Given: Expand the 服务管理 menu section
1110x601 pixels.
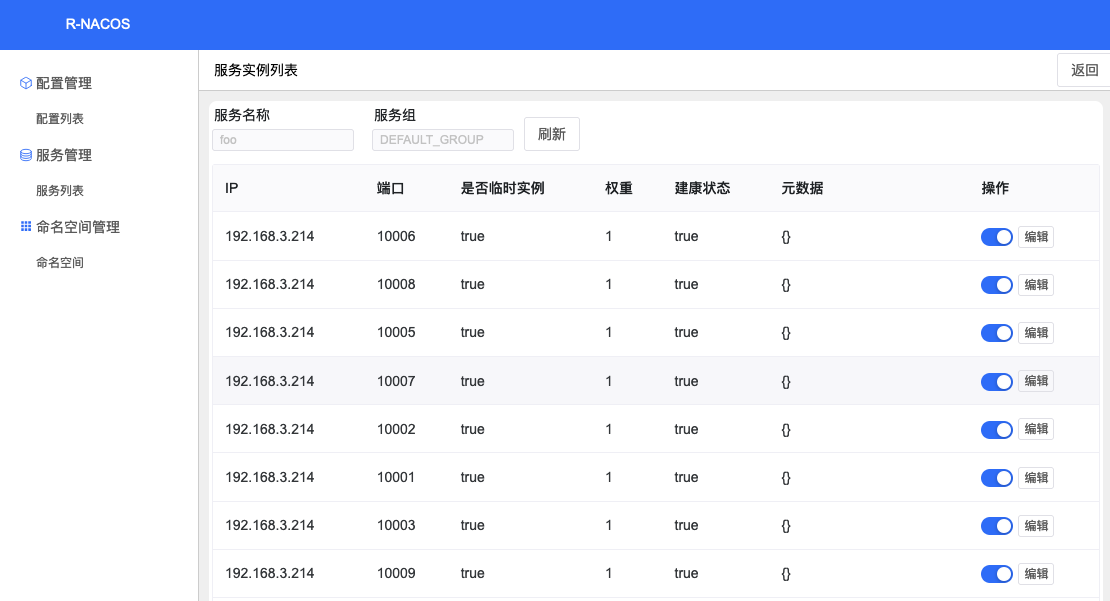Looking at the screenshot, I should pyautogui.click(x=64, y=155).
